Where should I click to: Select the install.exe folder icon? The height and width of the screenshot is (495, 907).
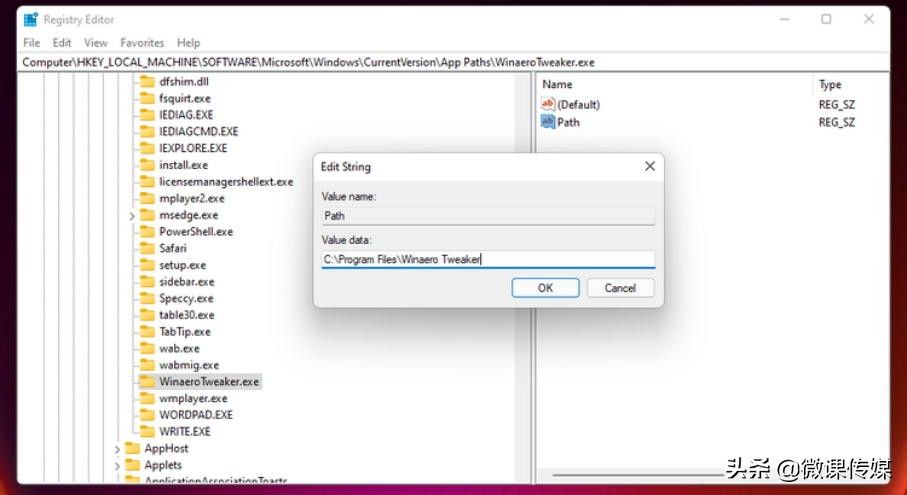pyautogui.click(x=148, y=165)
